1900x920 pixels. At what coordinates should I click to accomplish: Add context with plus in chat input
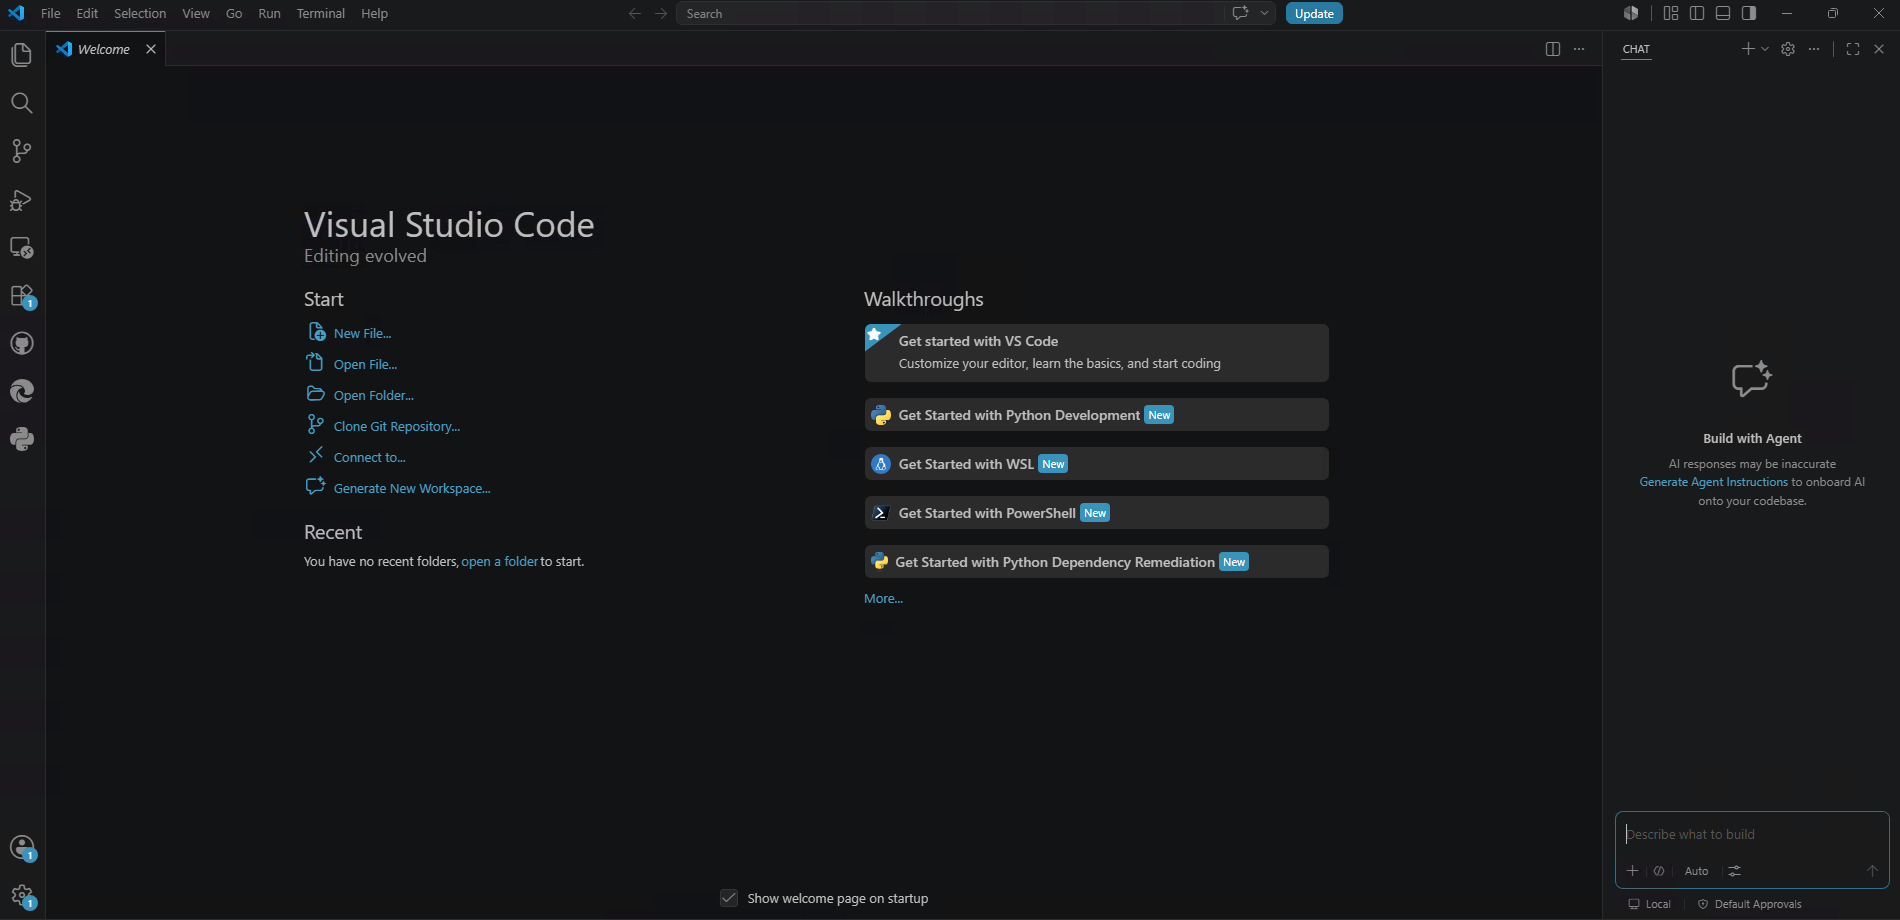(1632, 871)
